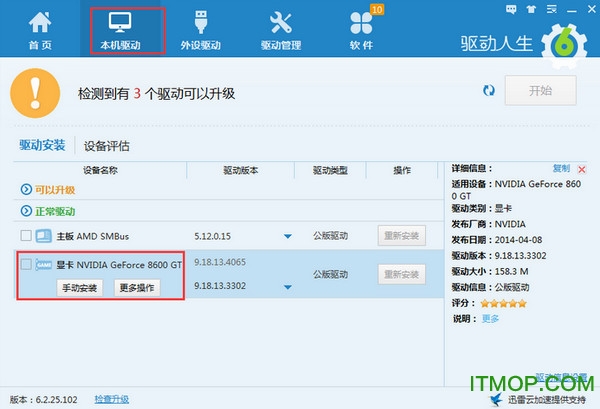Click the 显卡 NVIDIA GeForce 8600 GT name
The height and width of the screenshot is (409, 600).
click(x=119, y=264)
